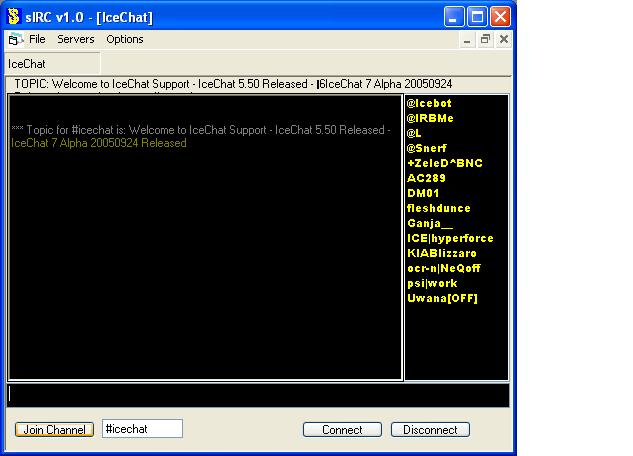Select user @Icebot in nick list
This screenshot has width=633, height=456.
429,103
